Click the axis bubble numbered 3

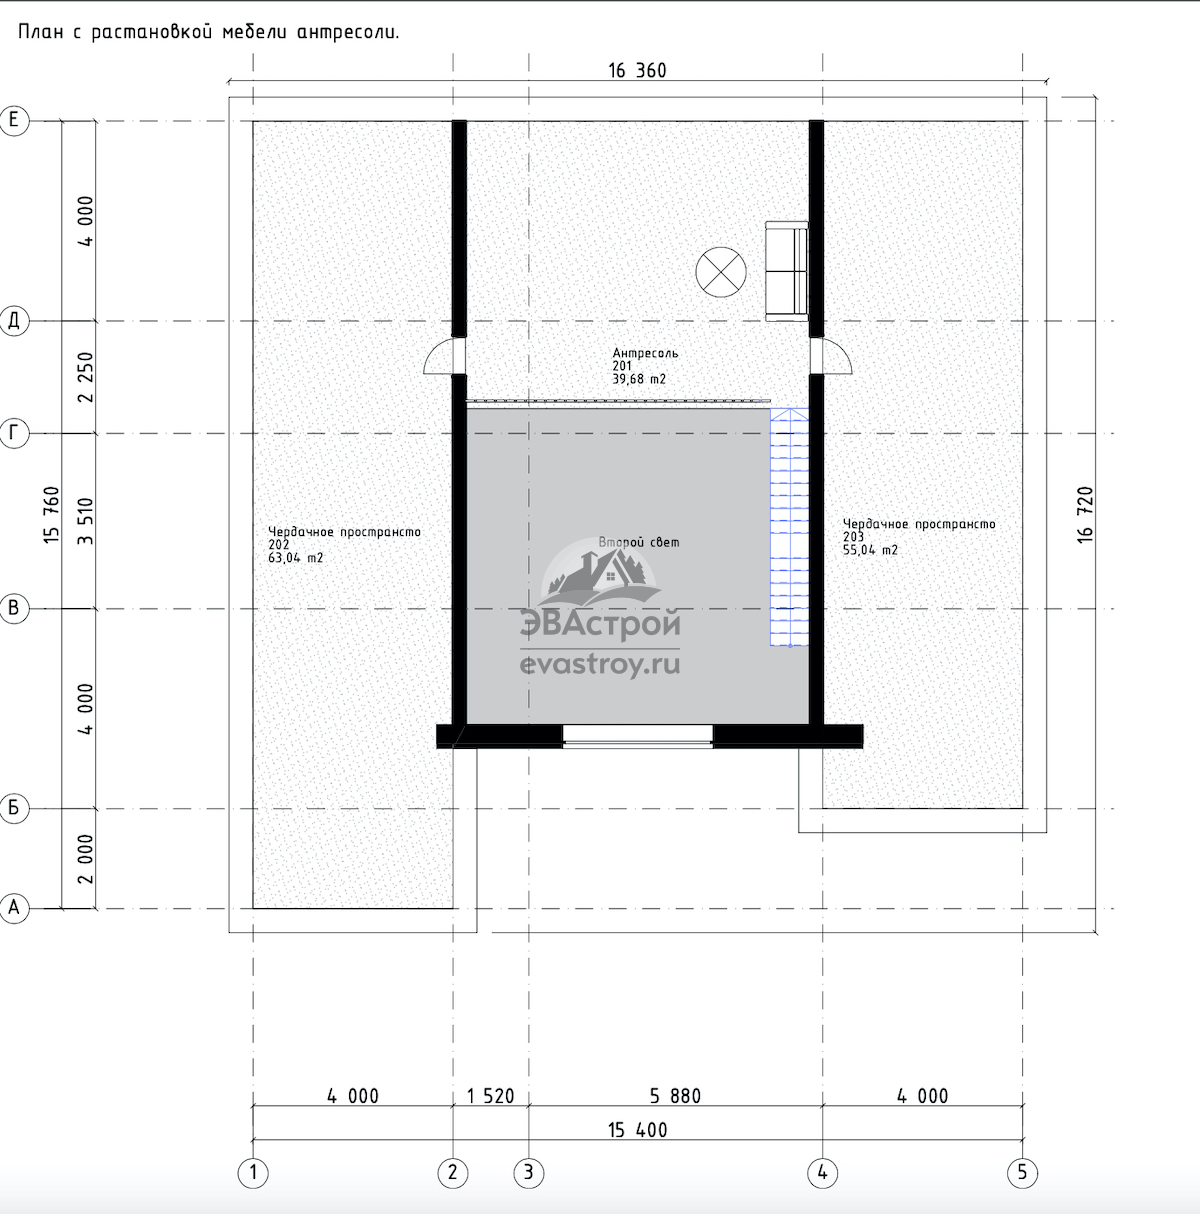click(529, 1172)
